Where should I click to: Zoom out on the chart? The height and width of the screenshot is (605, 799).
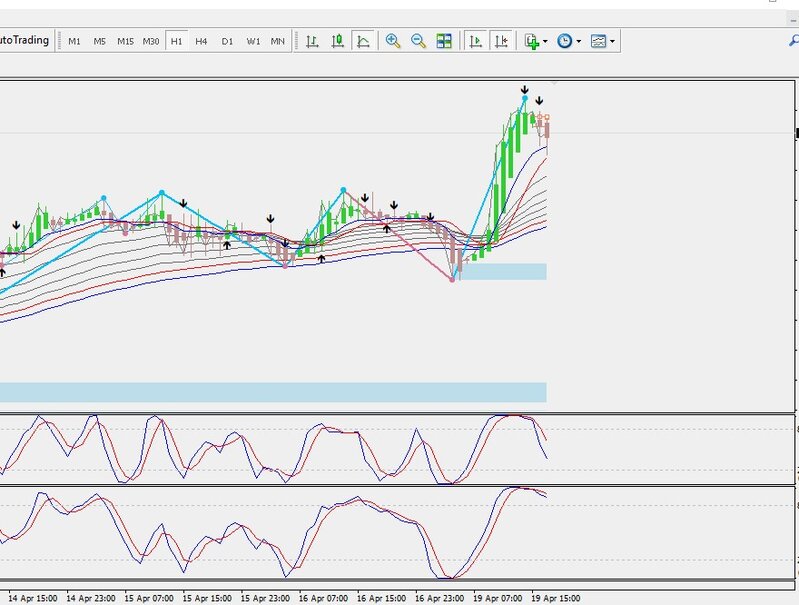(x=418, y=41)
